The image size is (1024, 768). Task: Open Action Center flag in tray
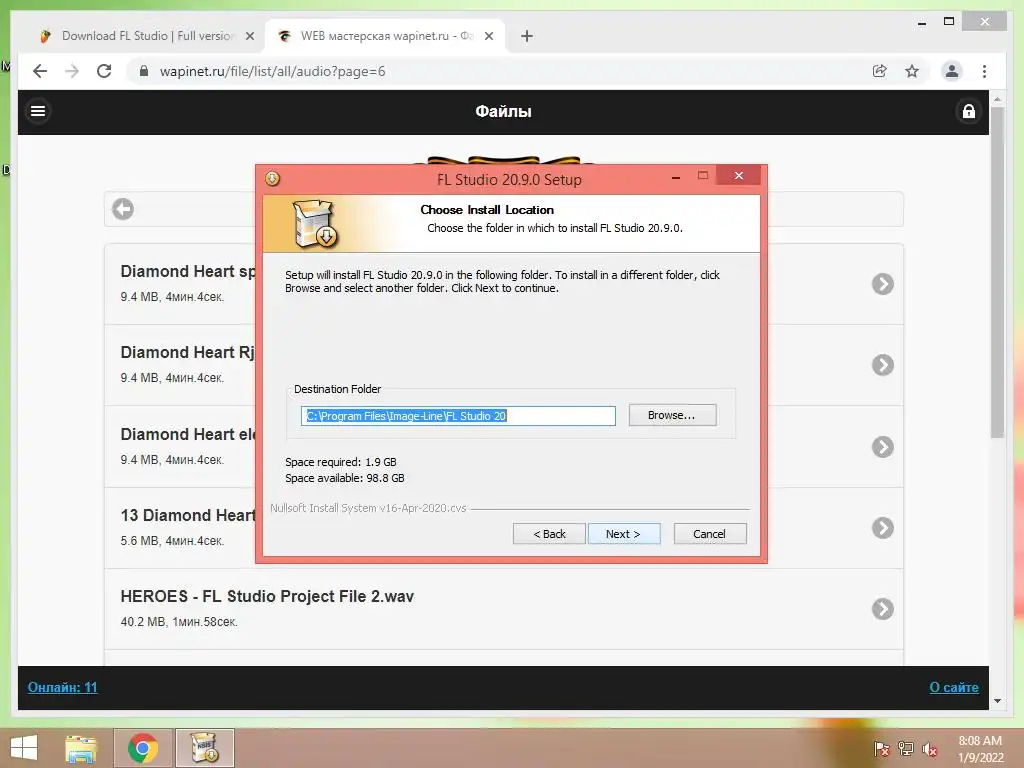(881, 748)
